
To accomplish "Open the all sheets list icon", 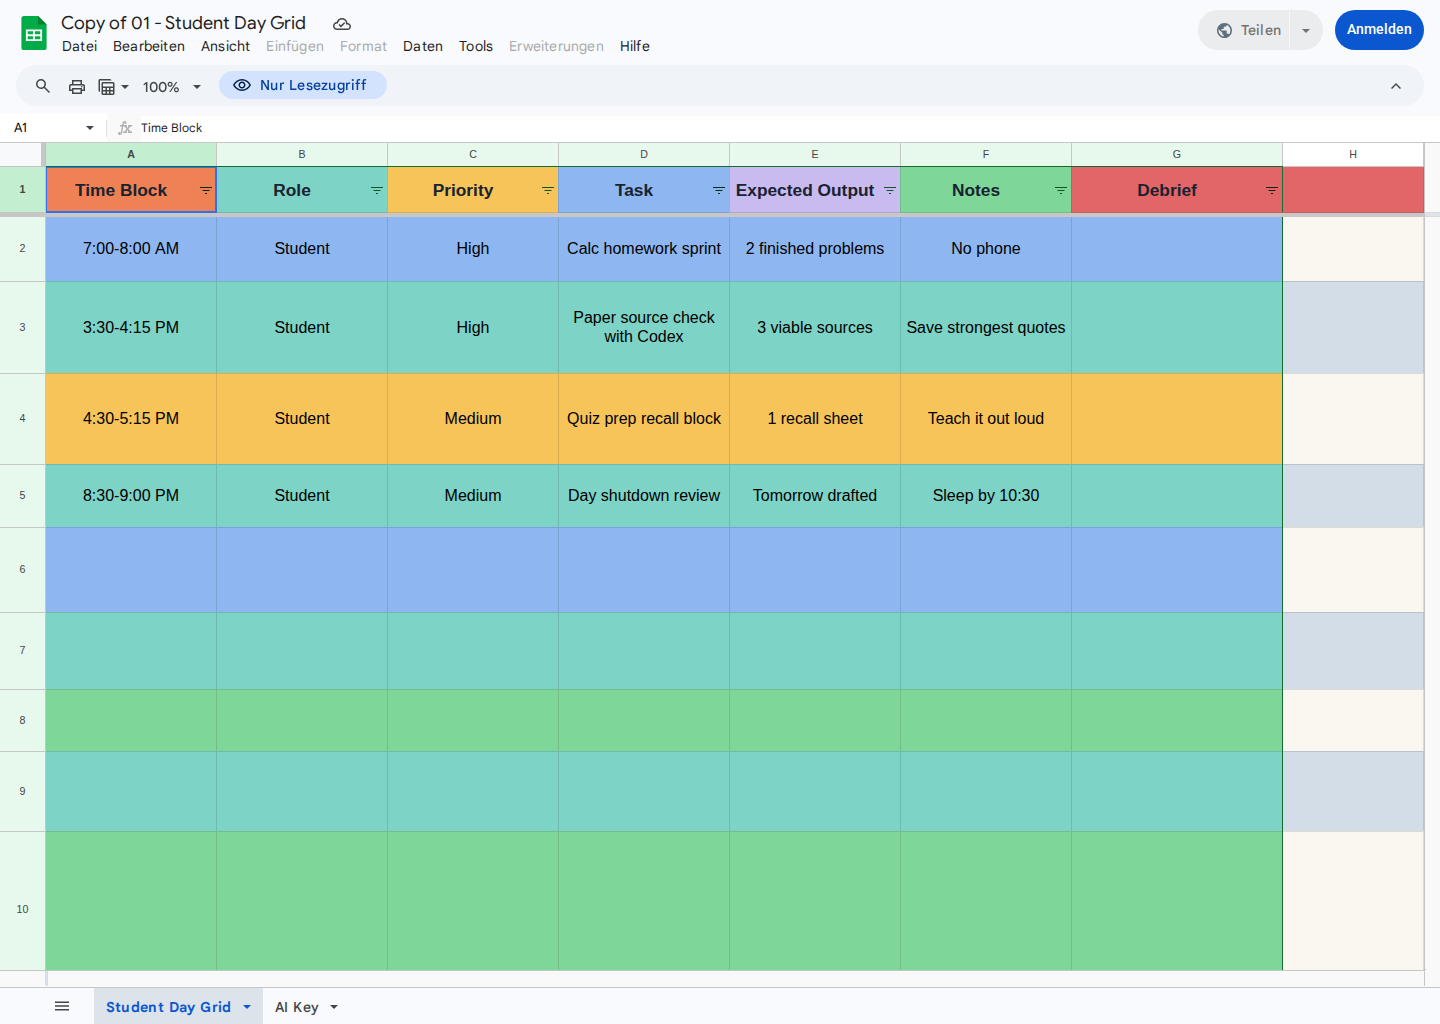I will tap(62, 1006).
